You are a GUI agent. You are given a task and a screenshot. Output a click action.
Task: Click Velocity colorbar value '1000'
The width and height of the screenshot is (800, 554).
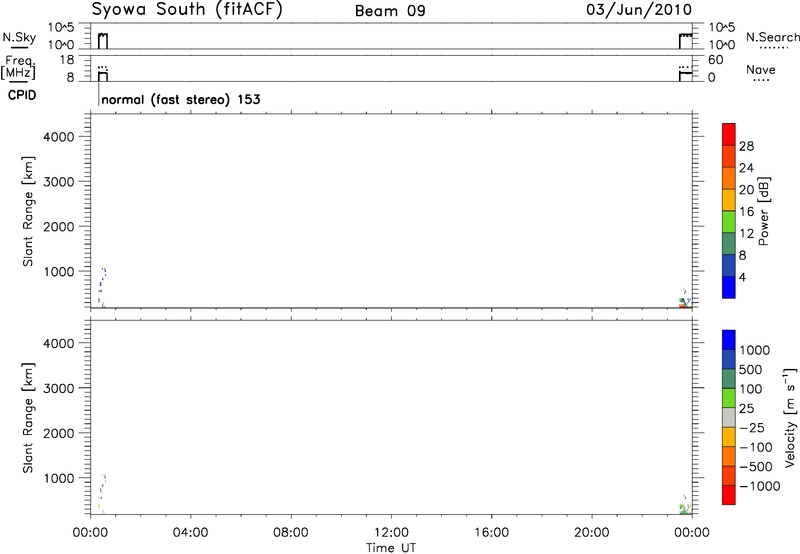click(755, 350)
